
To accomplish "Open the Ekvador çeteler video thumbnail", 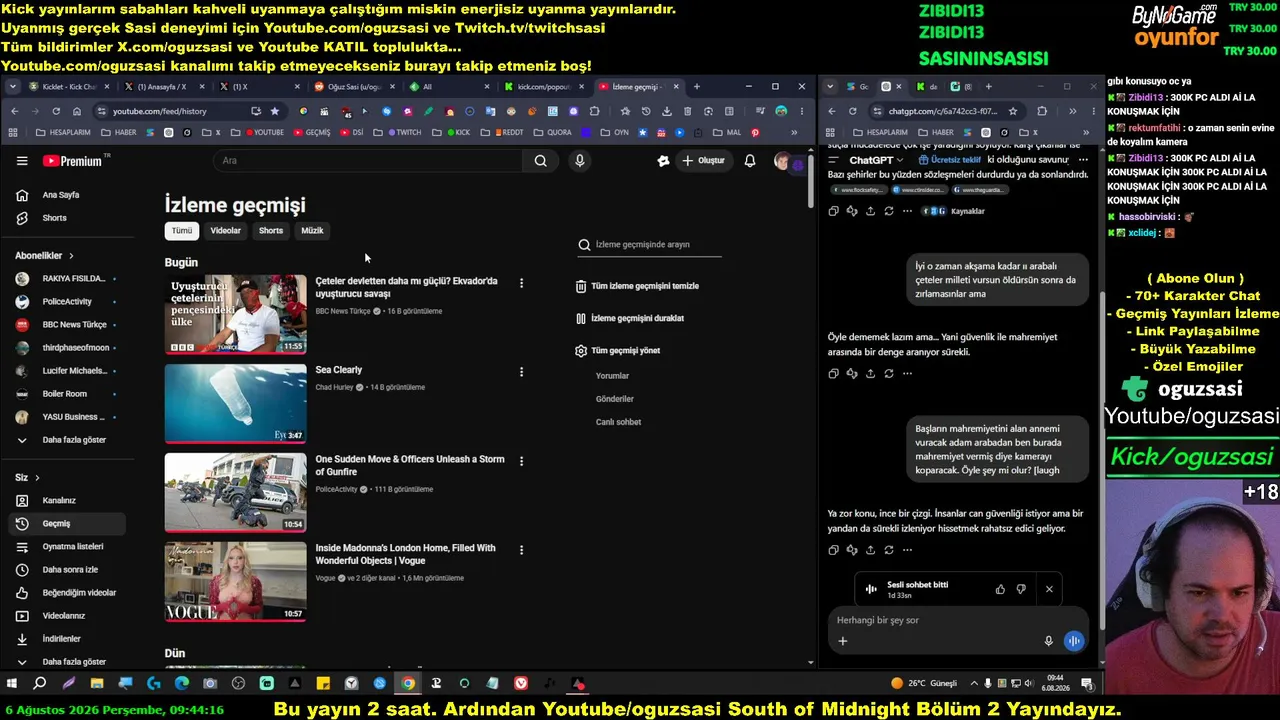I will [236, 314].
